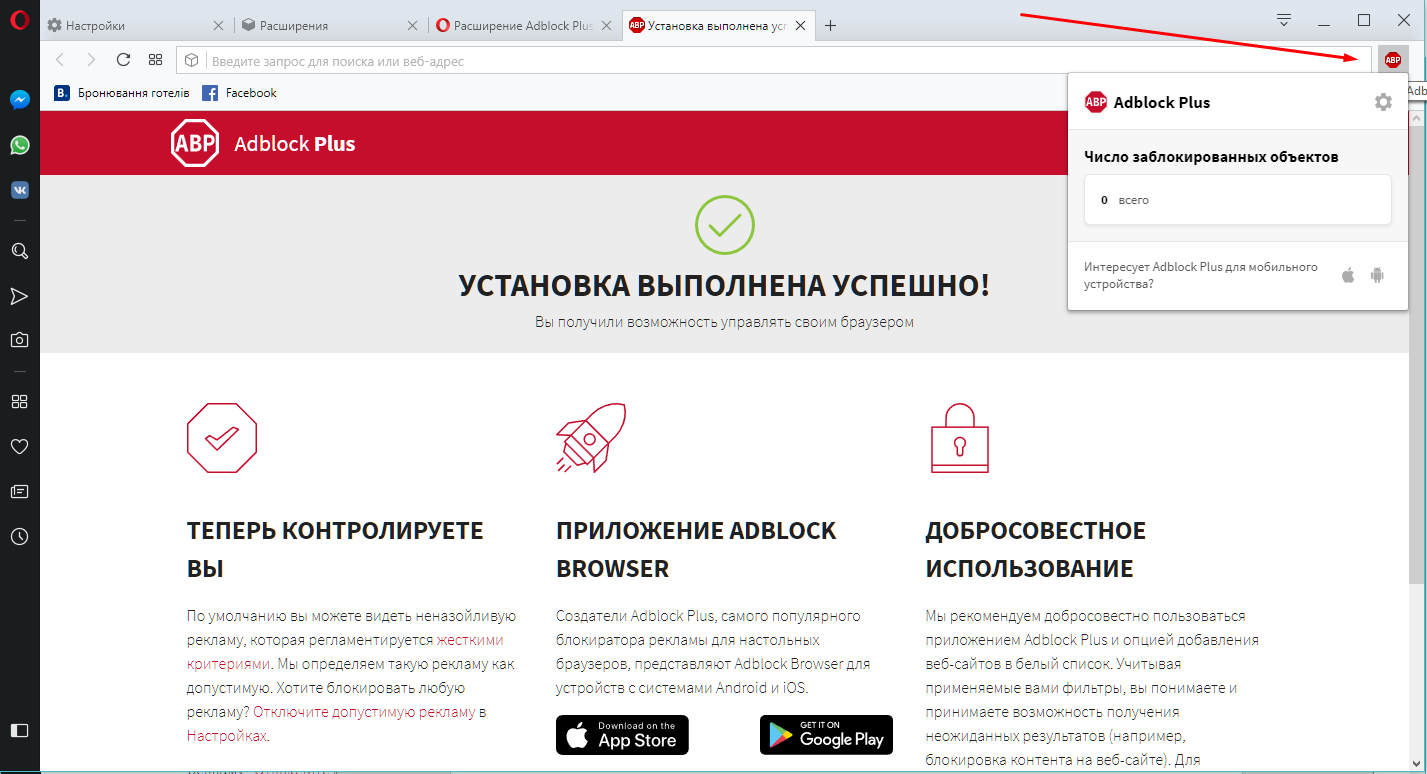Go forward with the forward arrow
This screenshot has height=774, width=1427.
coord(91,60)
